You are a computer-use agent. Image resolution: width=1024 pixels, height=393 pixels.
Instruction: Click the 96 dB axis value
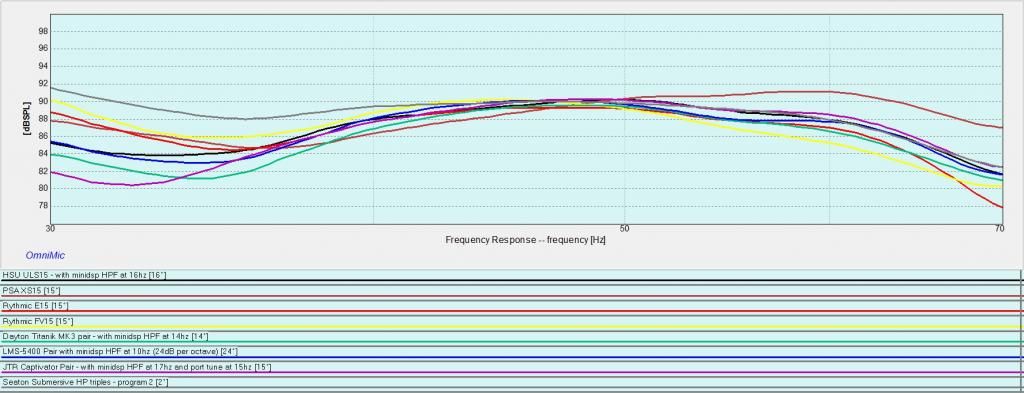(x=43, y=48)
